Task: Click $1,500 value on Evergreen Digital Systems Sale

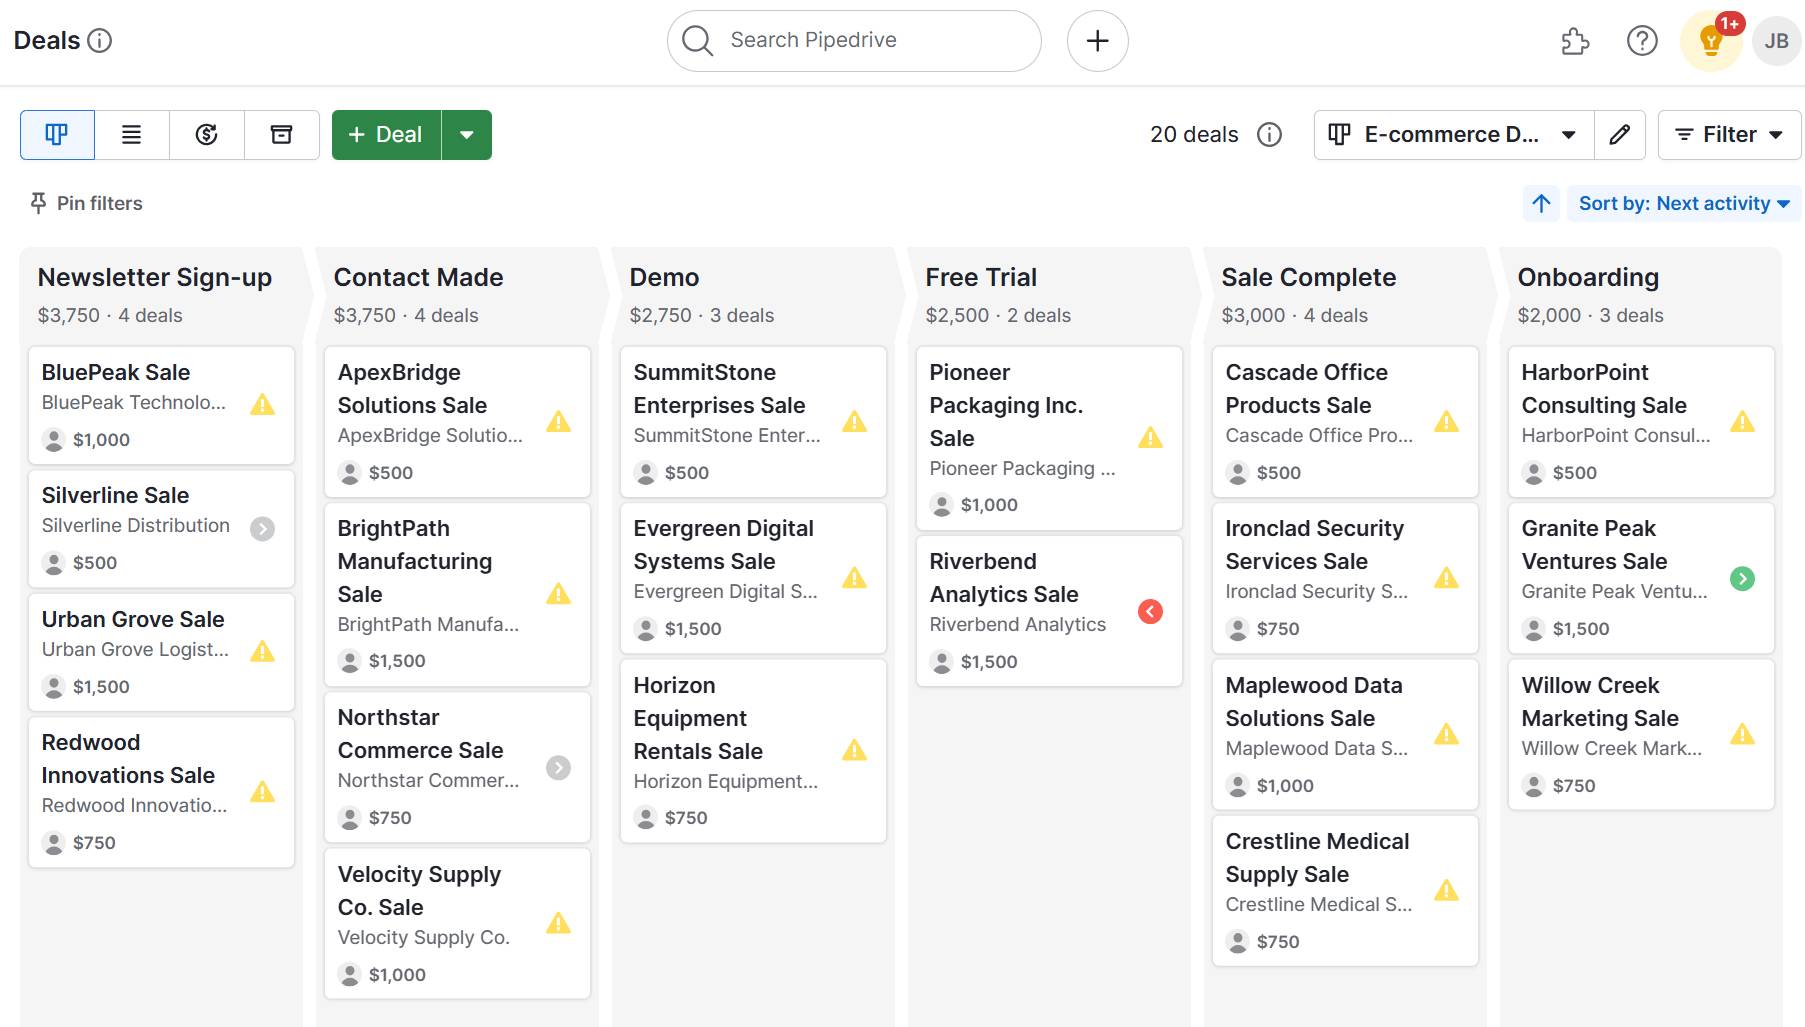Action: pos(693,629)
